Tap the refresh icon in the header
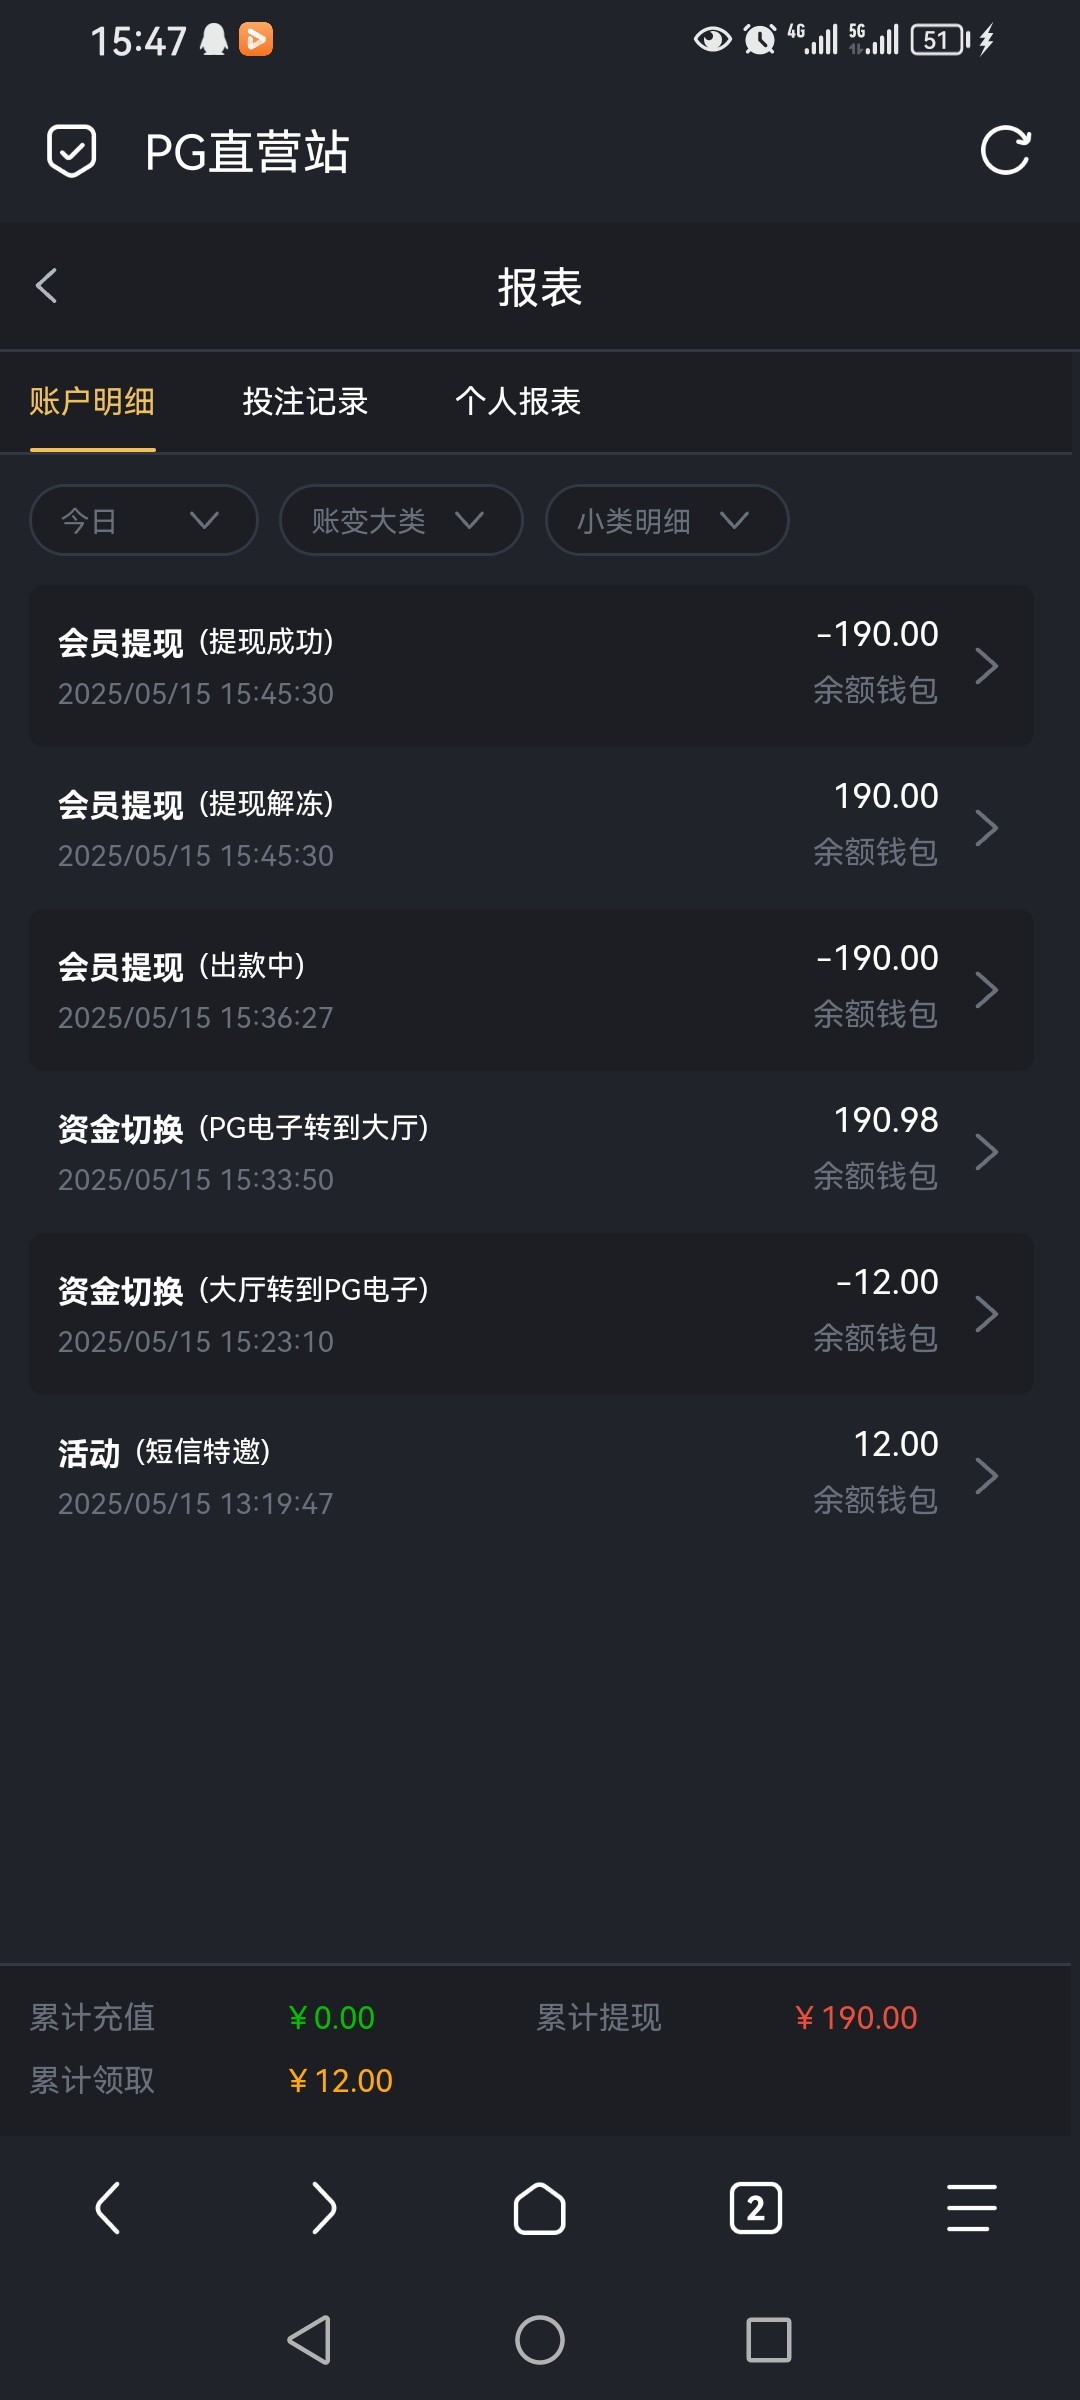This screenshot has height=2400, width=1080. tap(1005, 151)
